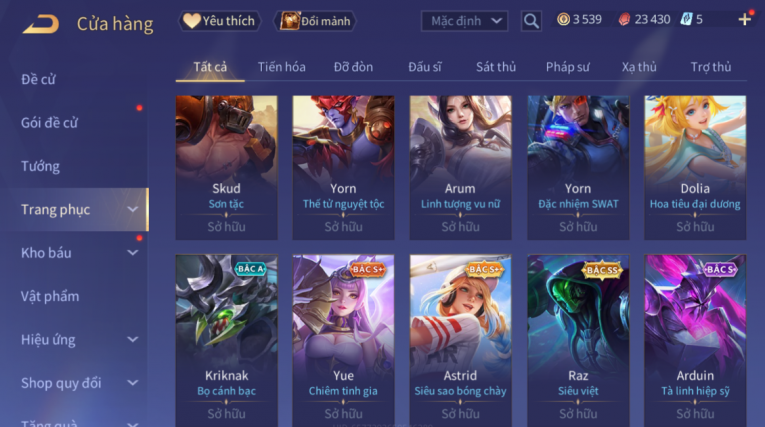The height and width of the screenshot is (427, 765).
Task: Open Tướng in the sidebar
Action: click(x=40, y=166)
